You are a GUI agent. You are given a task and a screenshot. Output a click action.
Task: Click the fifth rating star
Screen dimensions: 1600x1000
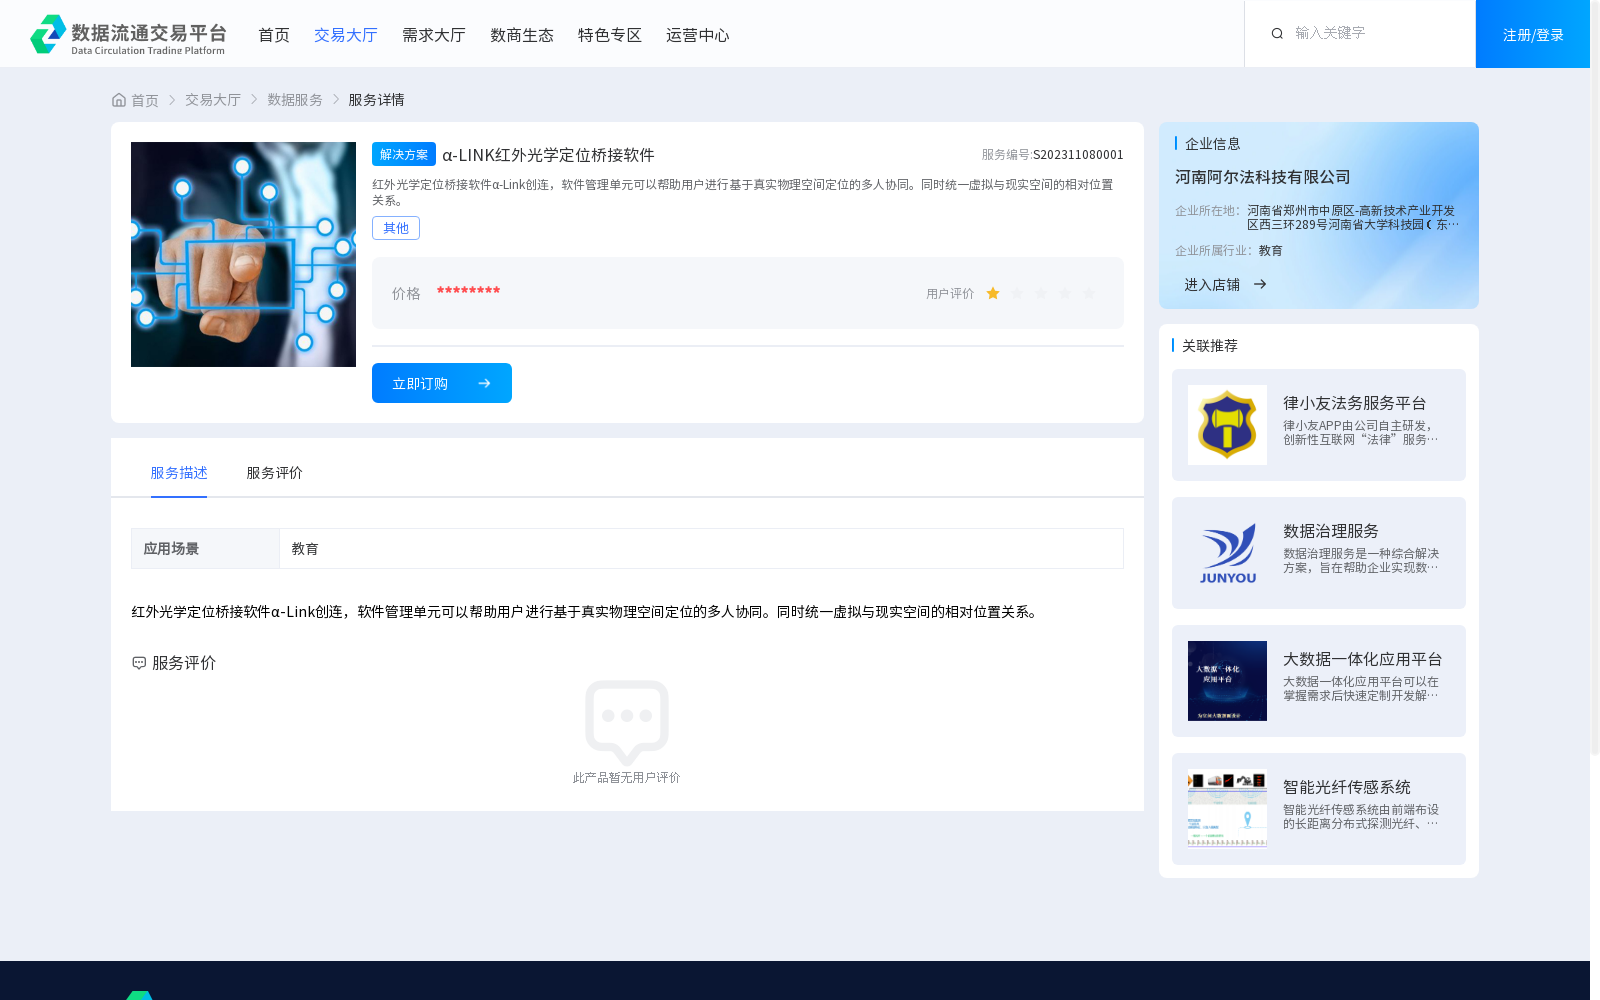1089,293
